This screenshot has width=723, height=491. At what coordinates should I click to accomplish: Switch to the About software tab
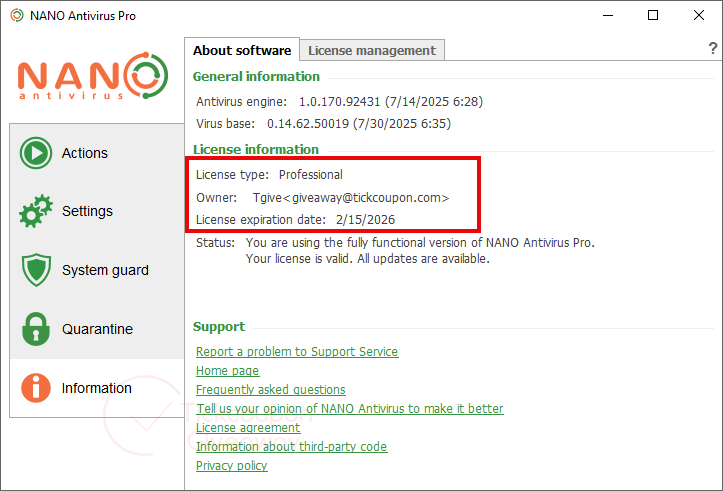242,50
